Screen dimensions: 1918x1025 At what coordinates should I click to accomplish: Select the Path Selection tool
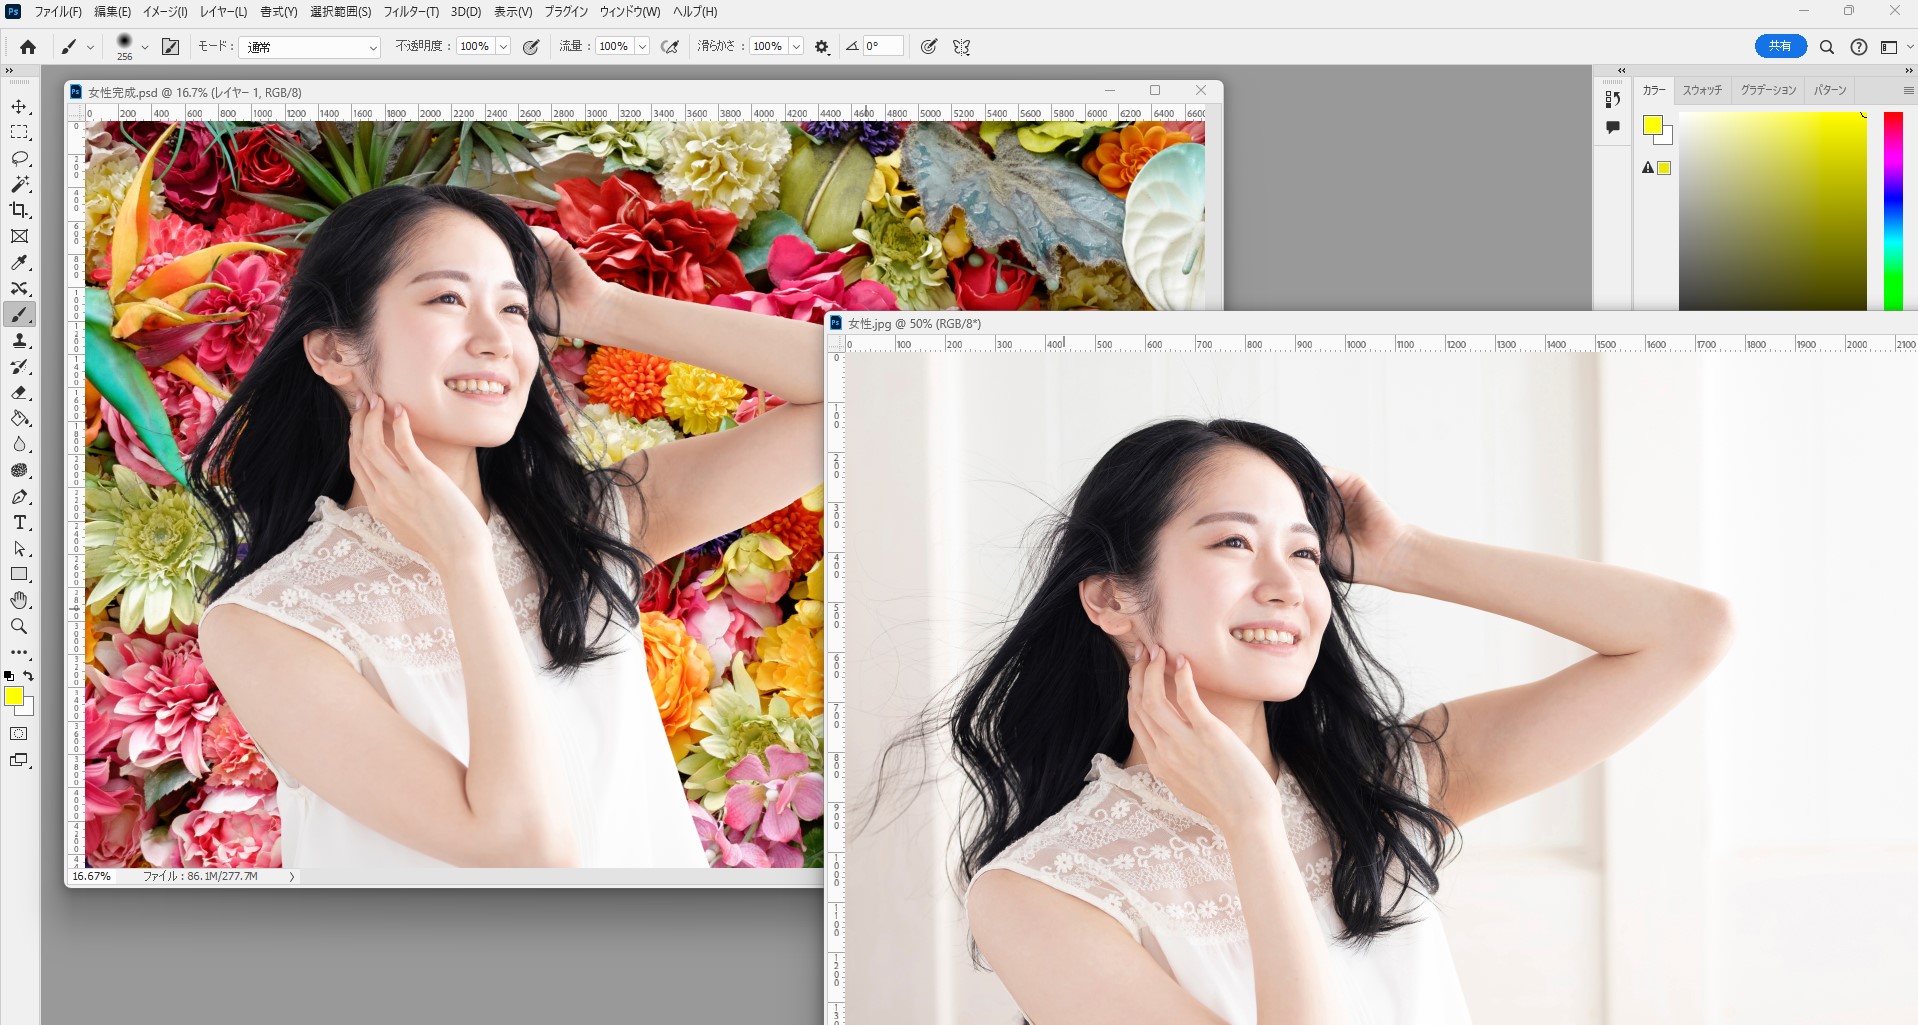click(x=19, y=549)
